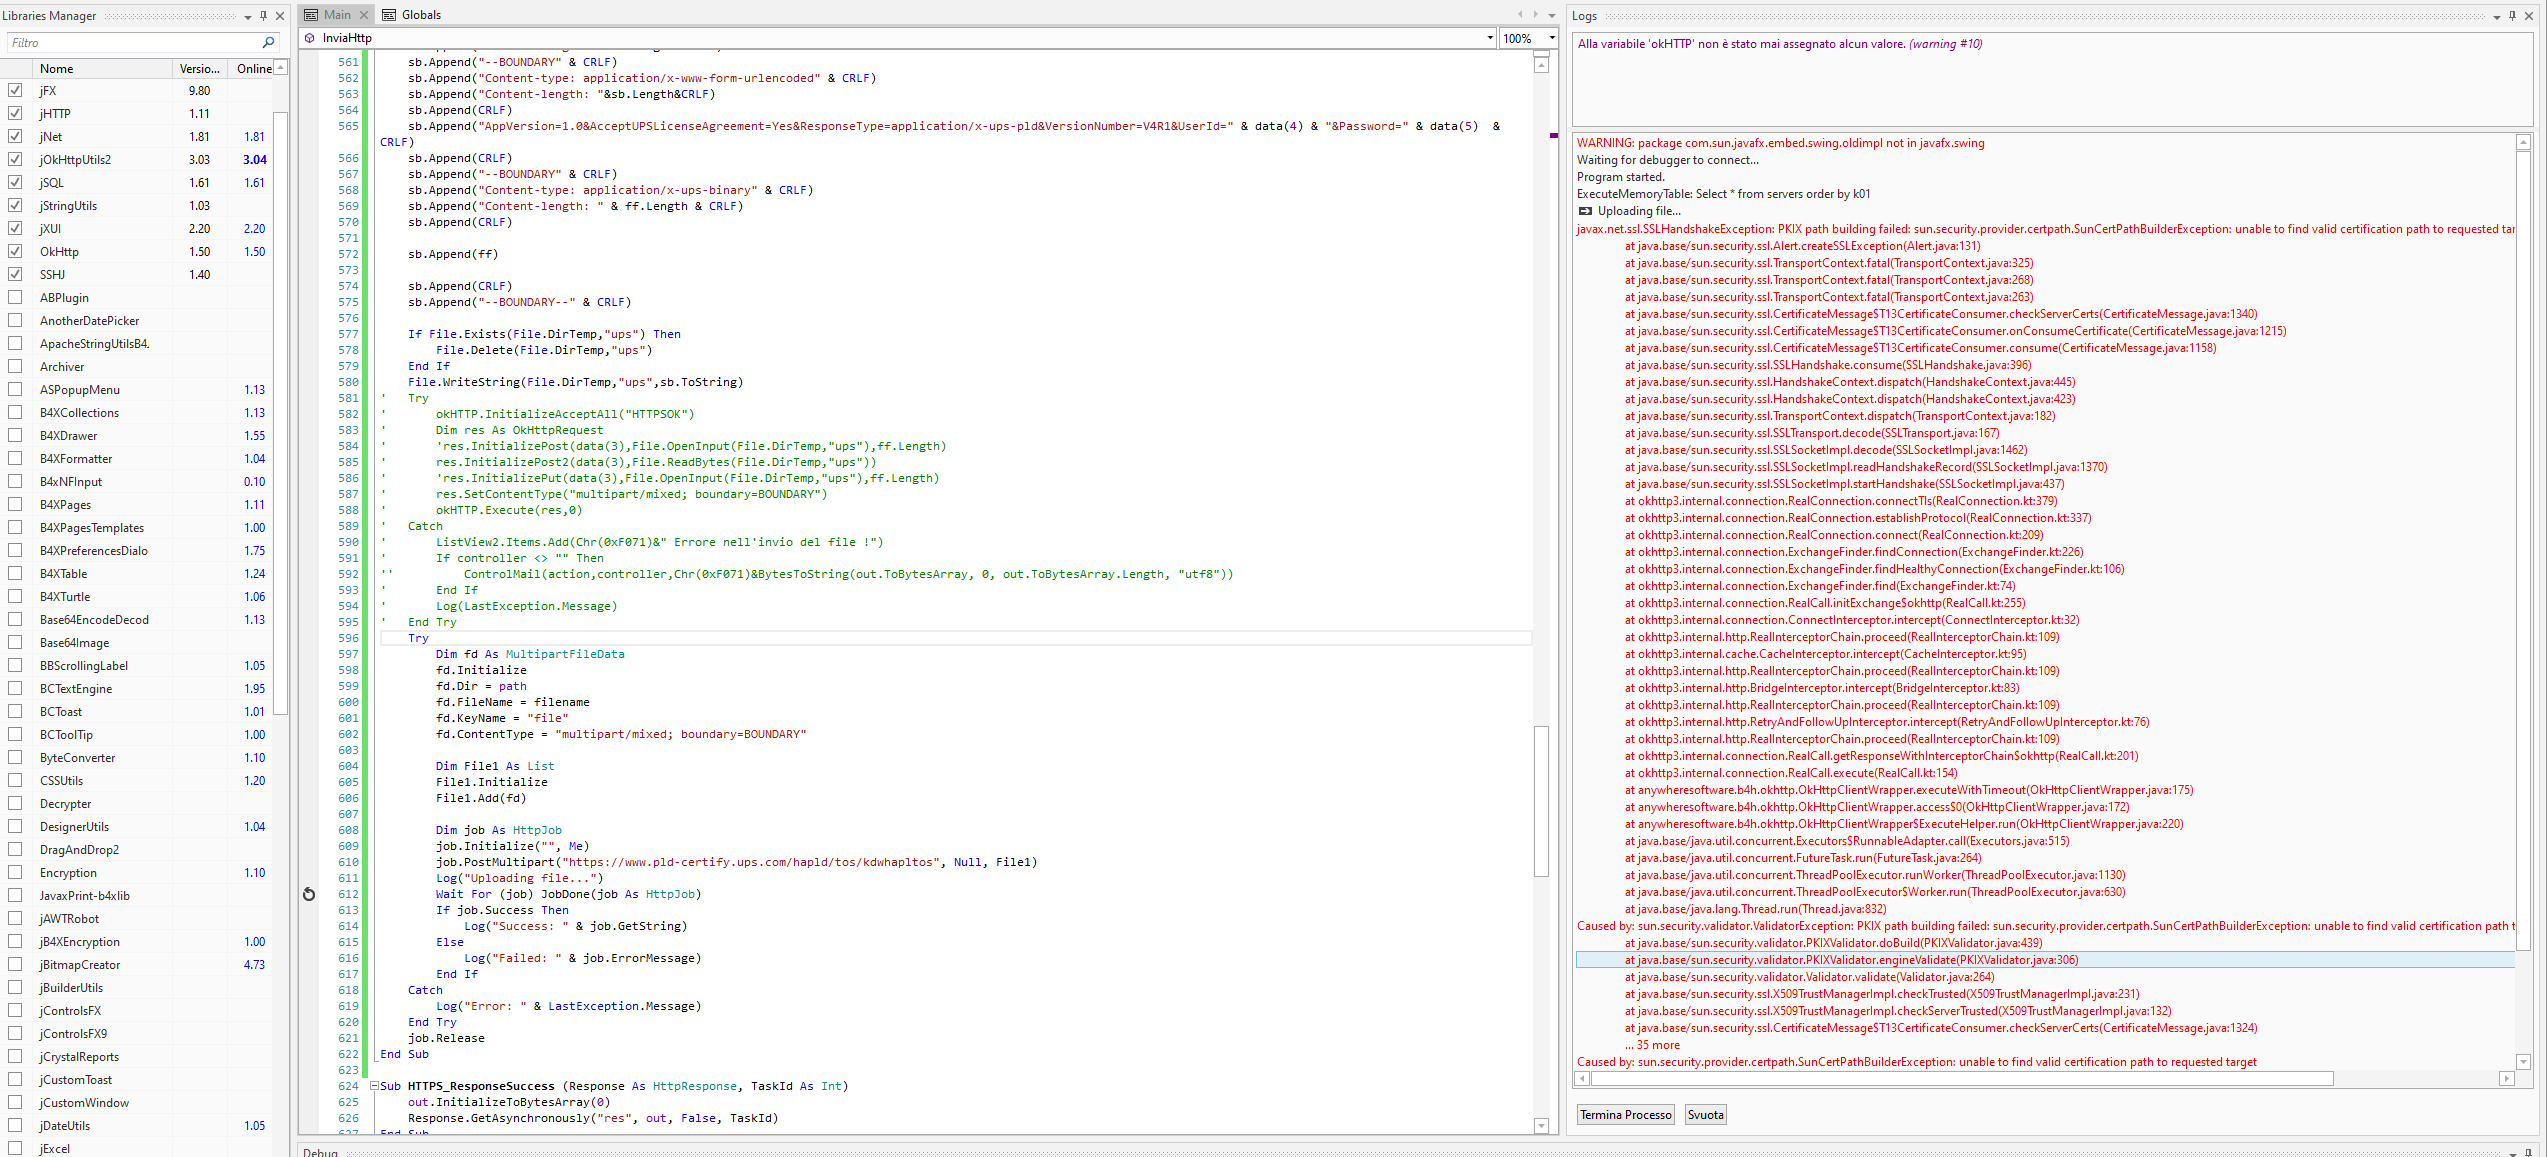Uncheck the jOkHttpUtils2 library
The image size is (2547, 1157).
[15, 159]
